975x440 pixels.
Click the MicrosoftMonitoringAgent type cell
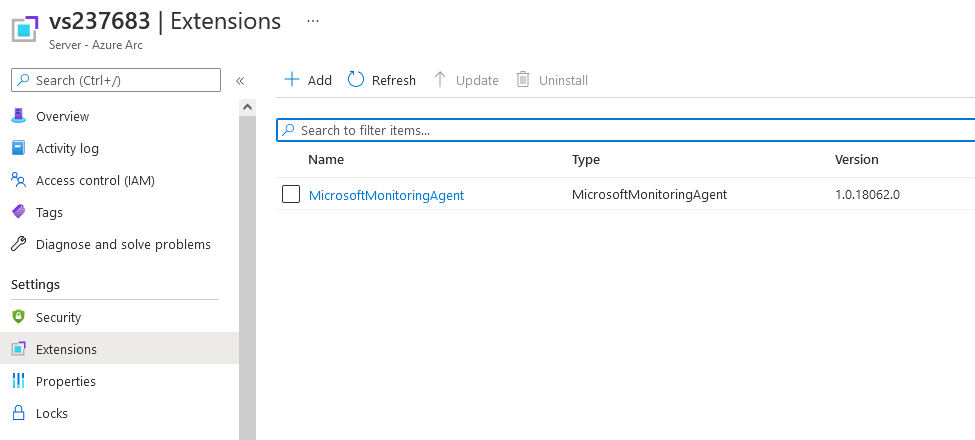tap(649, 195)
